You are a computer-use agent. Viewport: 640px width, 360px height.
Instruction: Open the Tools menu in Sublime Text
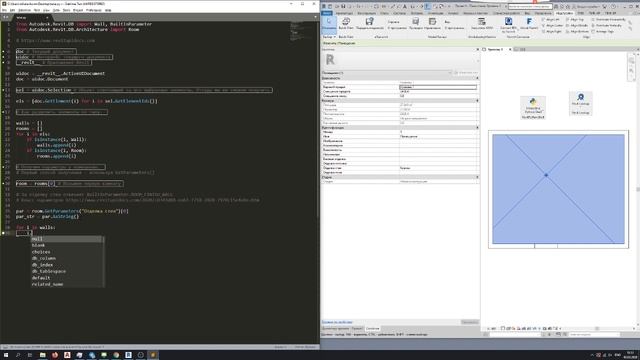click(x=67, y=10)
